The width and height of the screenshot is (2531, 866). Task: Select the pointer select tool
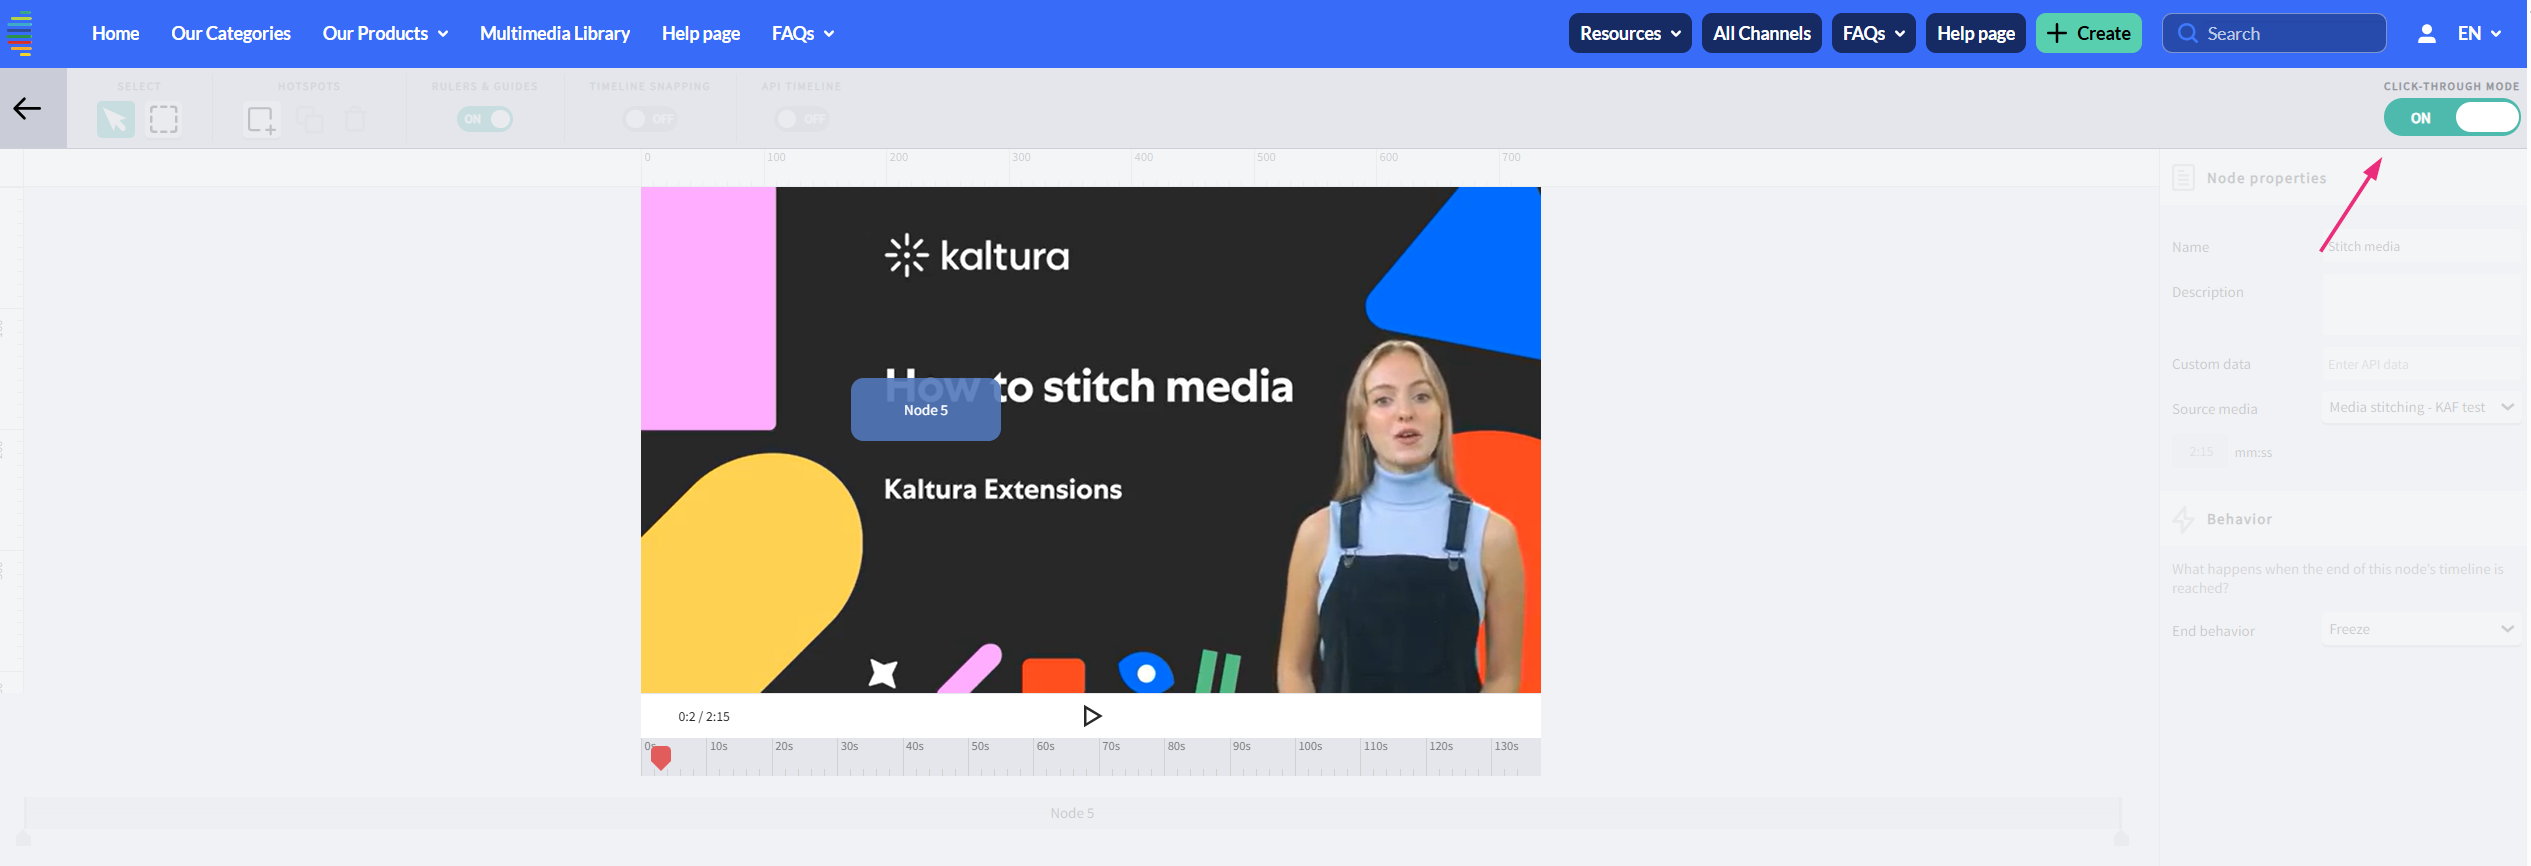[x=115, y=120]
